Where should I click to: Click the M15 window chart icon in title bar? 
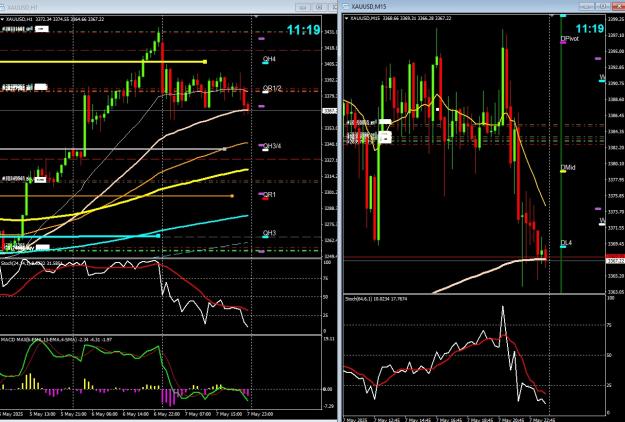pos(346,7)
